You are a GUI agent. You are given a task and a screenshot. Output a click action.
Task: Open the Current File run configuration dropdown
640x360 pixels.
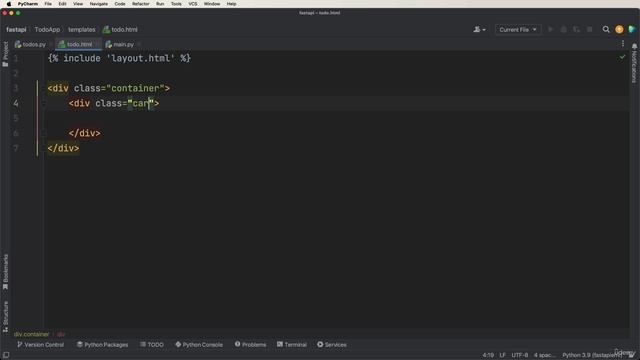518,29
